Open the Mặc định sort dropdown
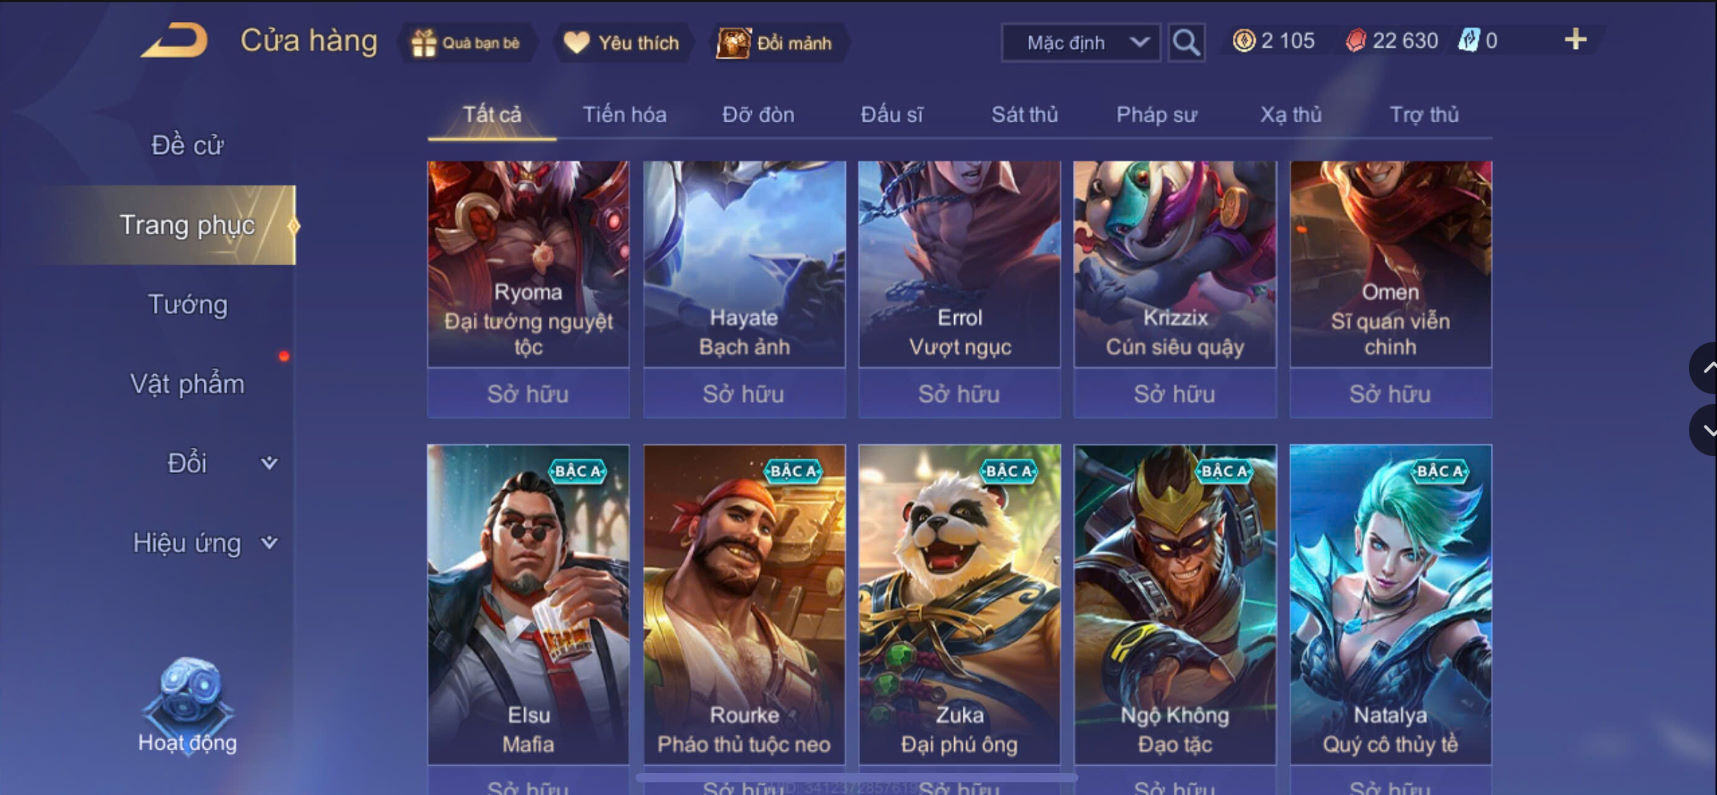This screenshot has height=795, width=1717. pyautogui.click(x=1081, y=43)
